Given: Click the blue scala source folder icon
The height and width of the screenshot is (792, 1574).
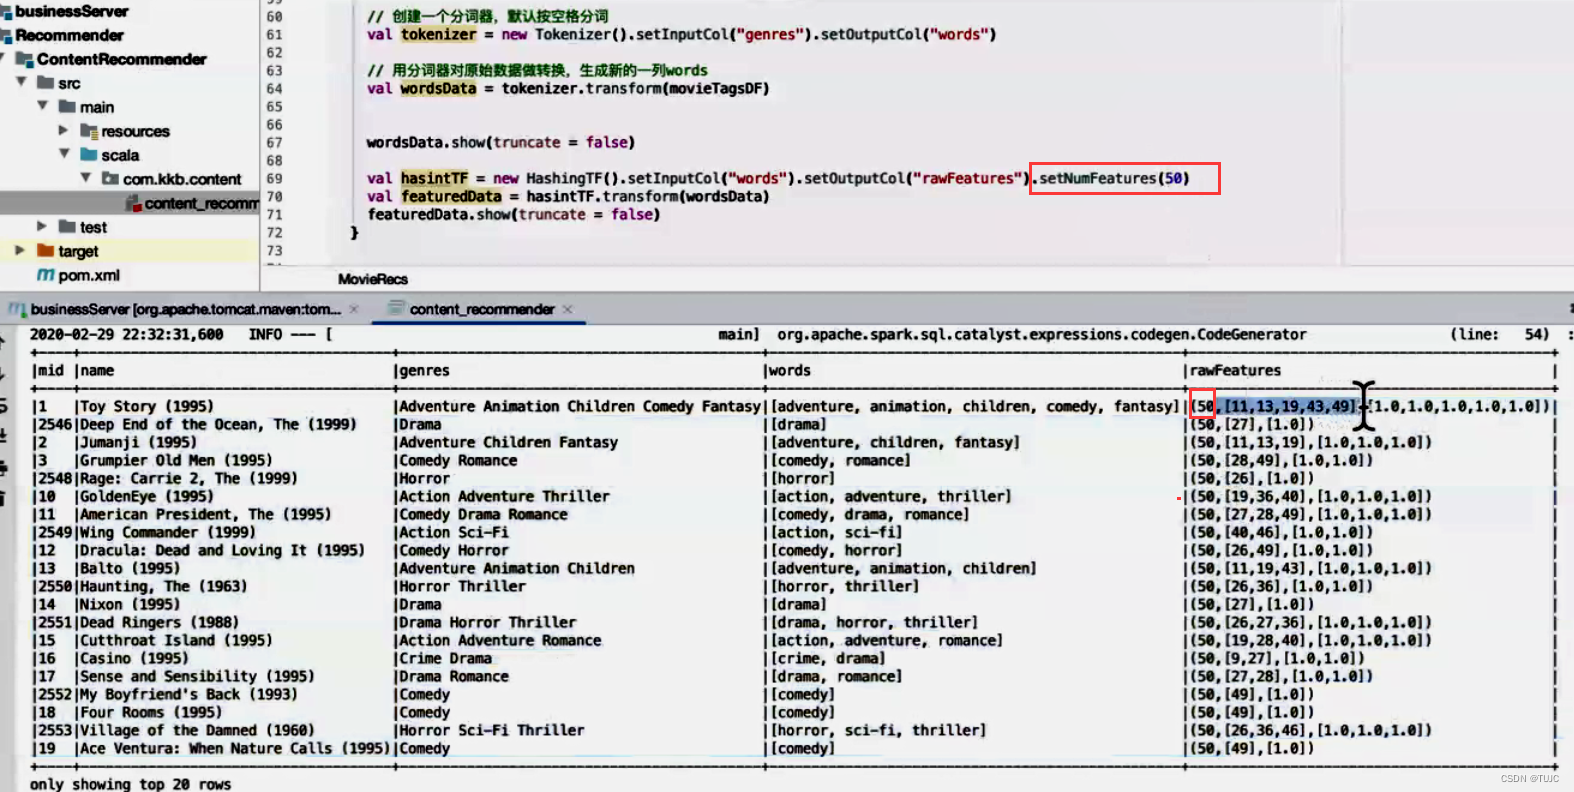Looking at the screenshot, I should 89,154.
